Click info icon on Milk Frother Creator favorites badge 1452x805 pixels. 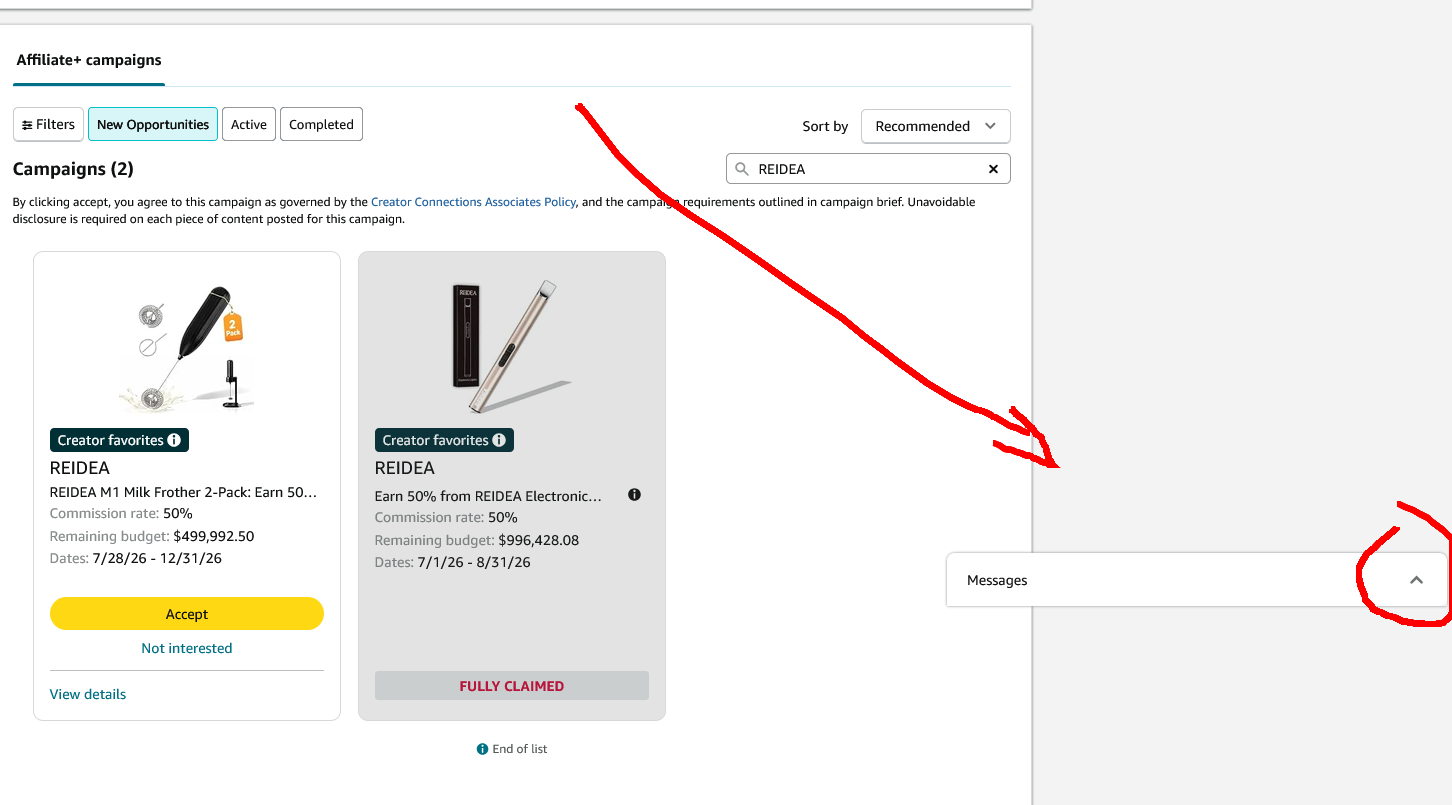click(x=174, y=440)
